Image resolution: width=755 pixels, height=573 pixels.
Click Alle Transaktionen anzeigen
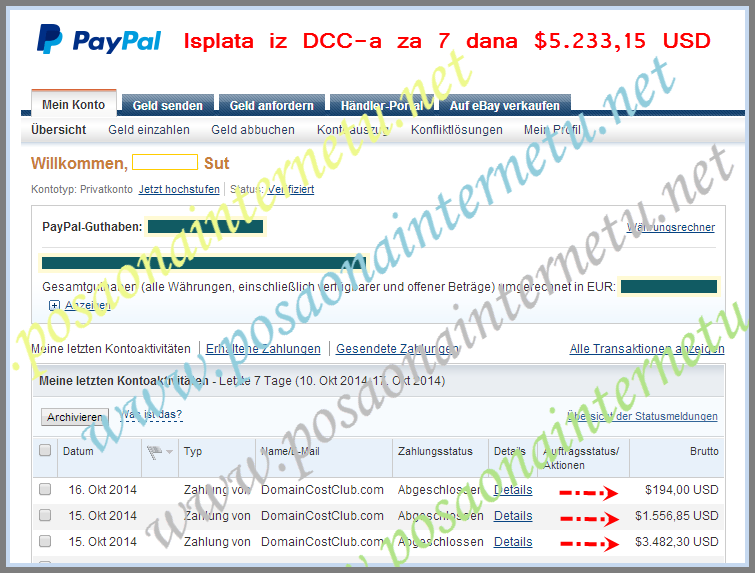[647, 349]
